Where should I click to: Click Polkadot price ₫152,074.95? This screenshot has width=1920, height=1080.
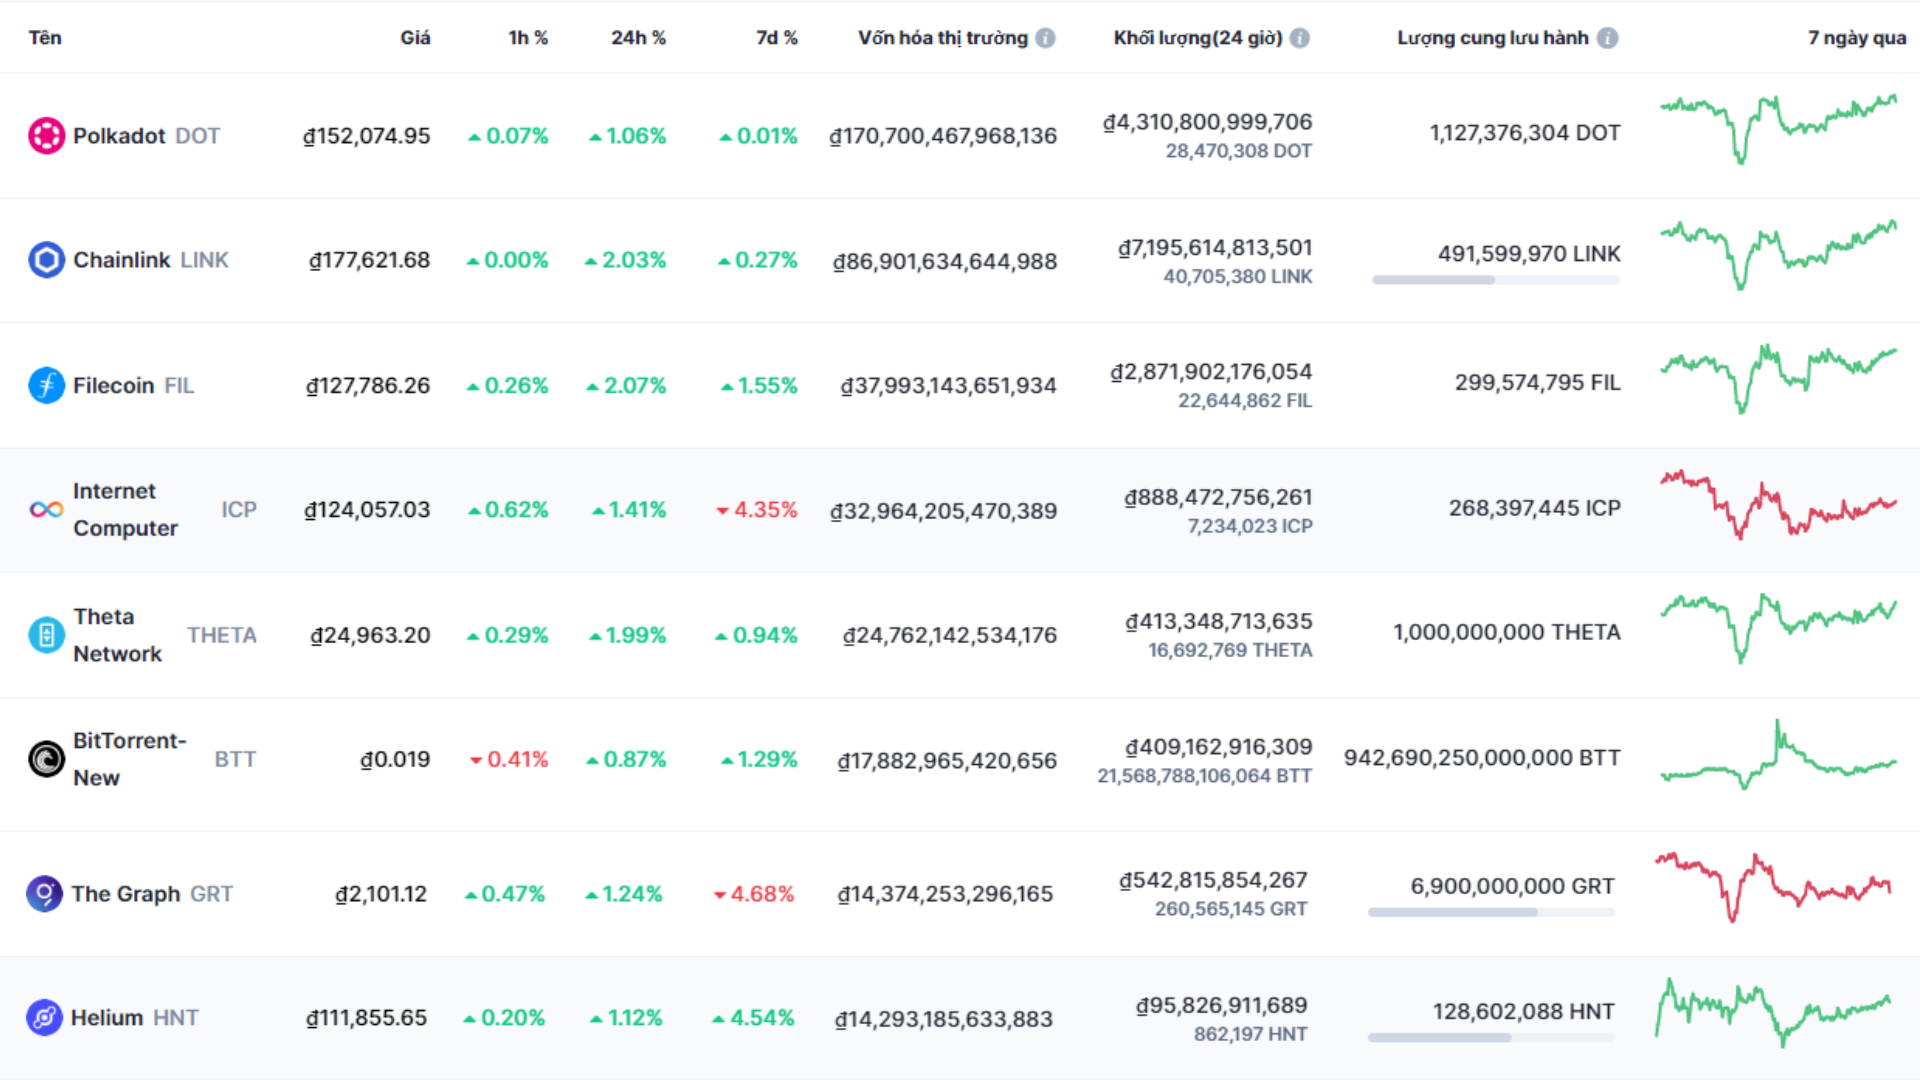pos(367,136)
